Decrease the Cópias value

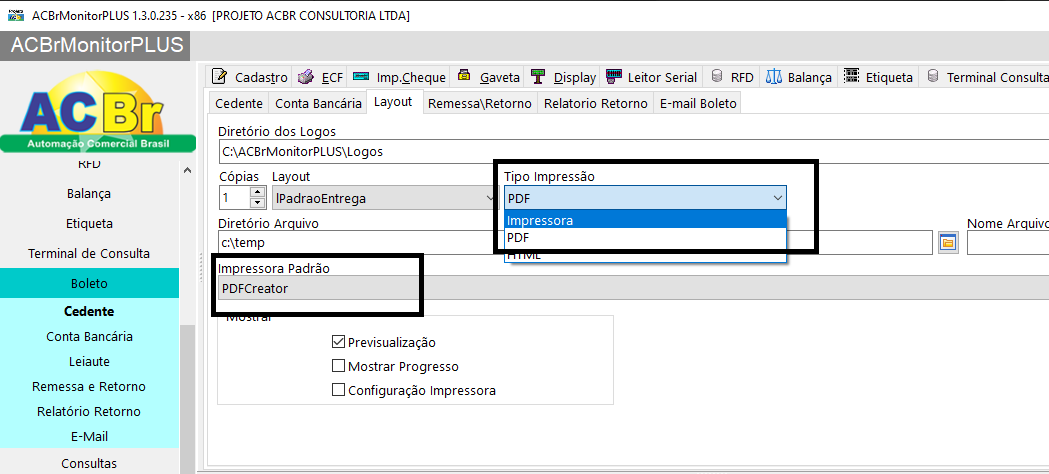pos(258,203)
